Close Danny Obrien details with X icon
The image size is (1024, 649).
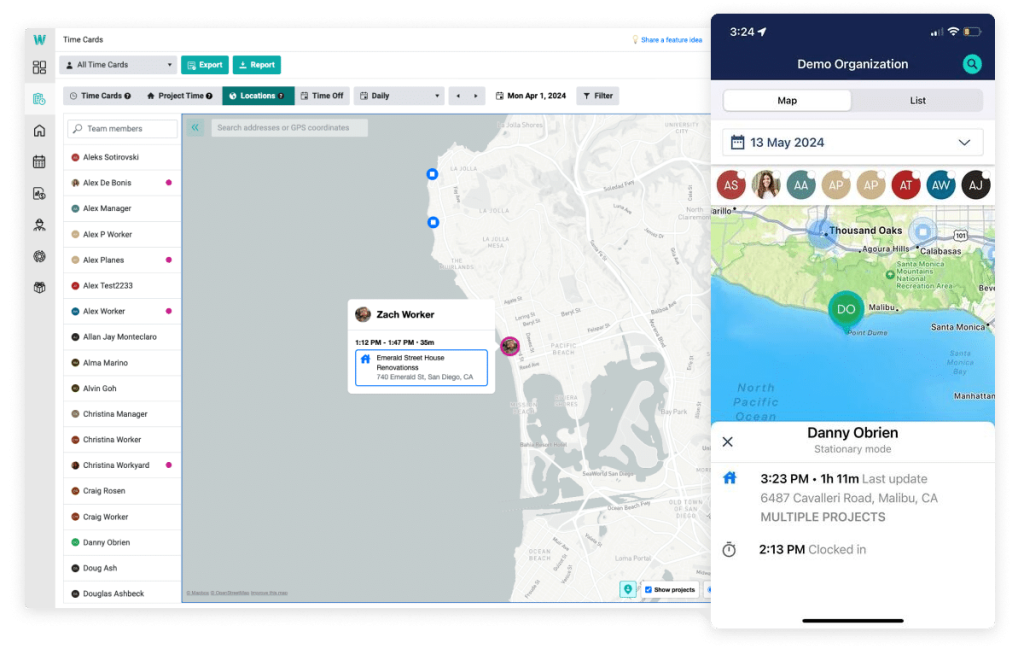pyautogui.click(x=727, y=442)
